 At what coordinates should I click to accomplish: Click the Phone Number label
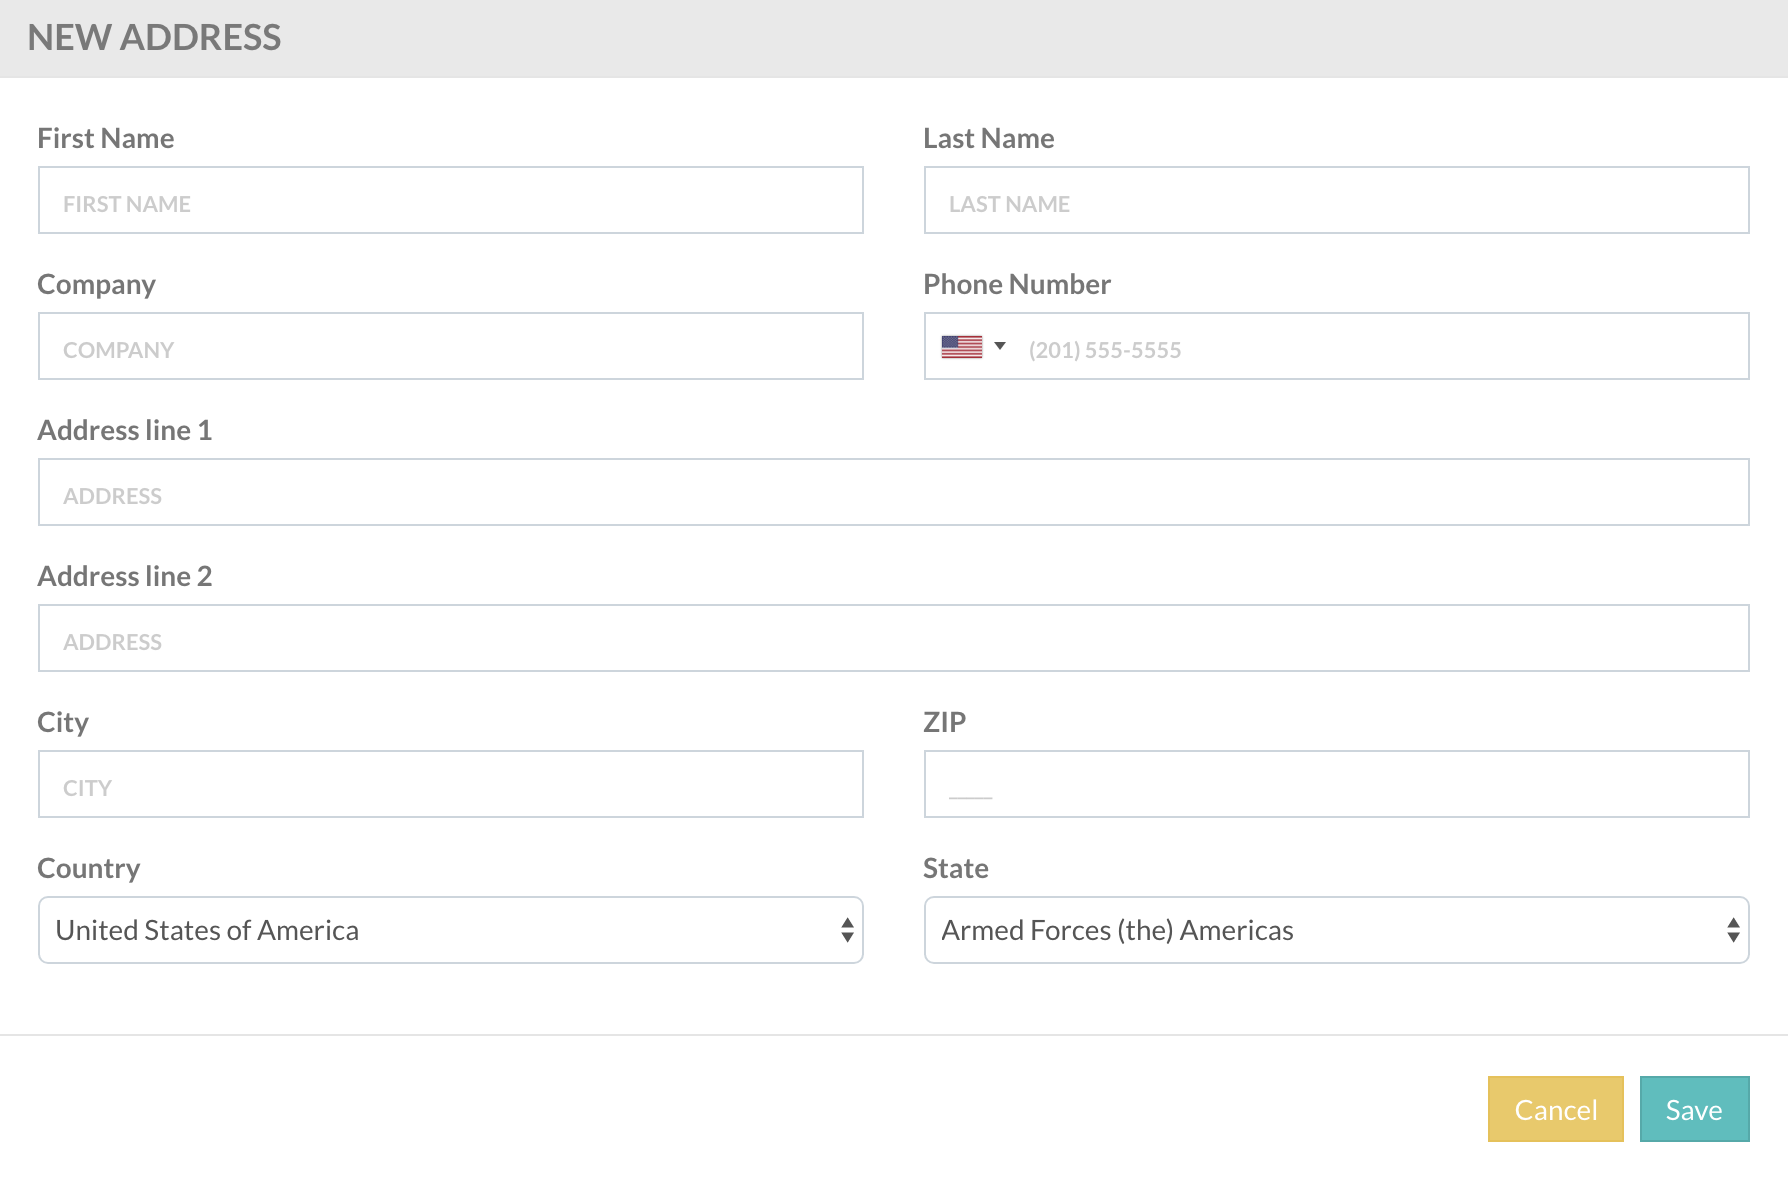[1017, 284]
